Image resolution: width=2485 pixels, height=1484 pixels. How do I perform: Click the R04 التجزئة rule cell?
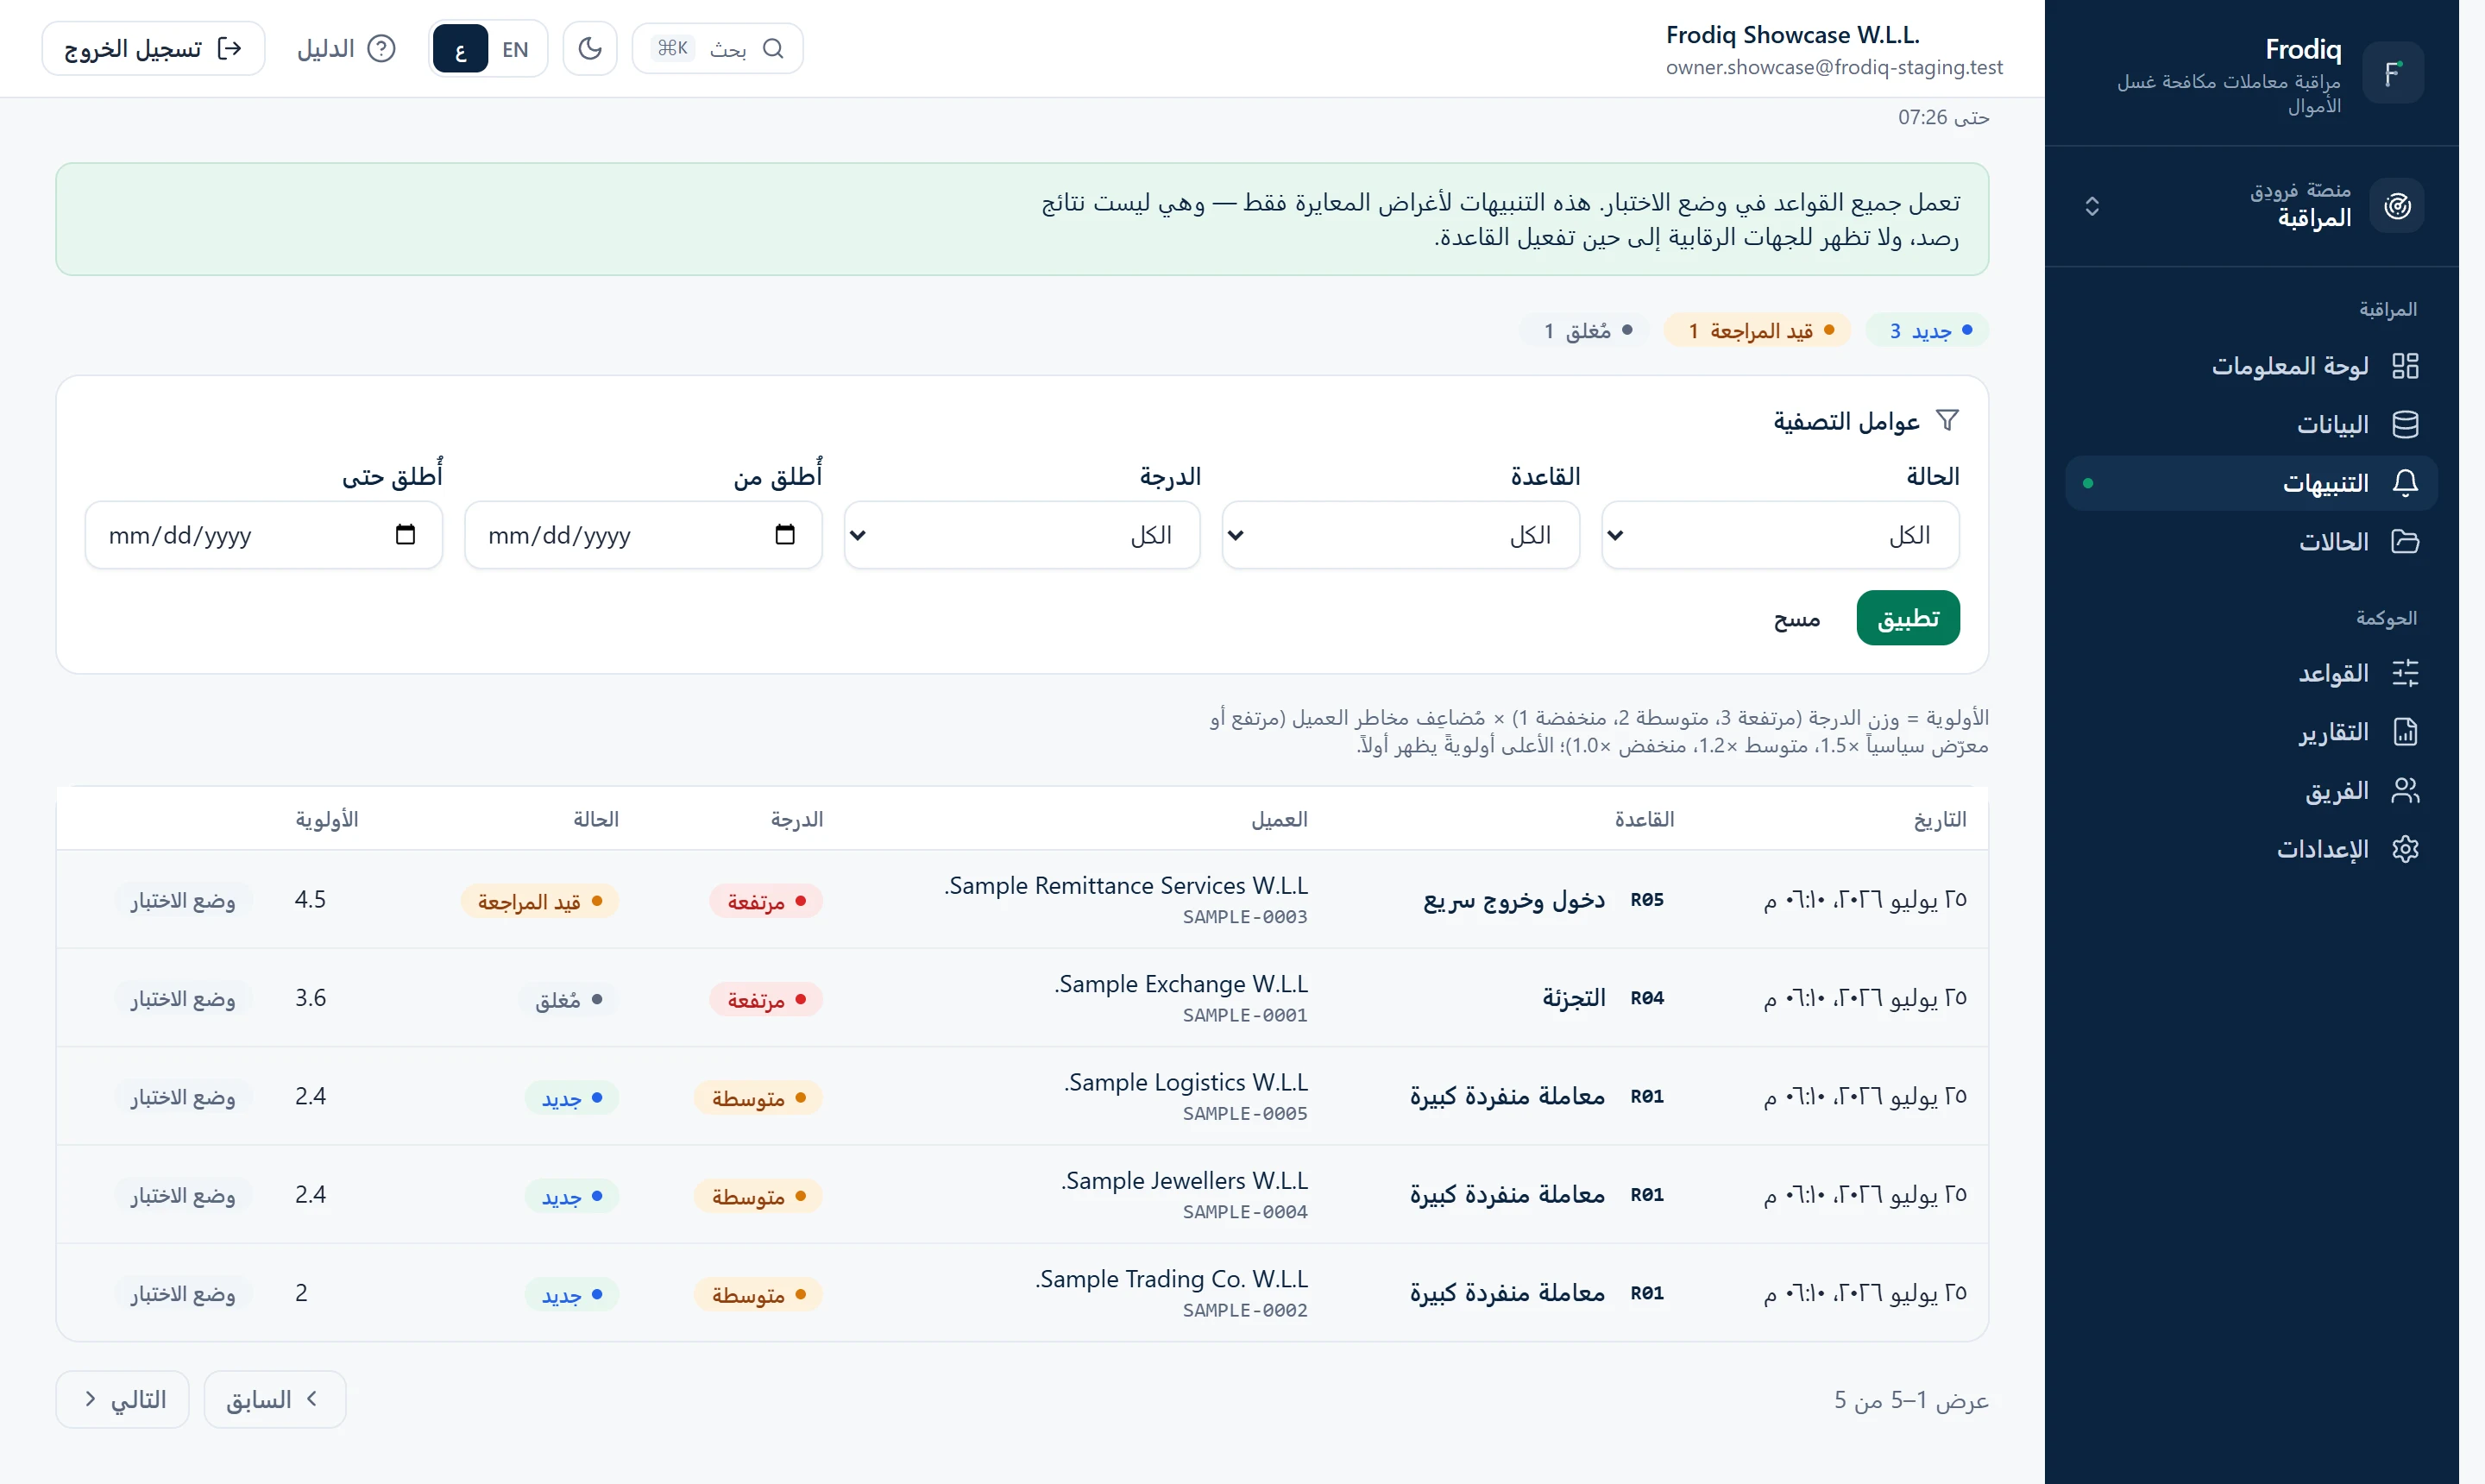pos(1603,998)
